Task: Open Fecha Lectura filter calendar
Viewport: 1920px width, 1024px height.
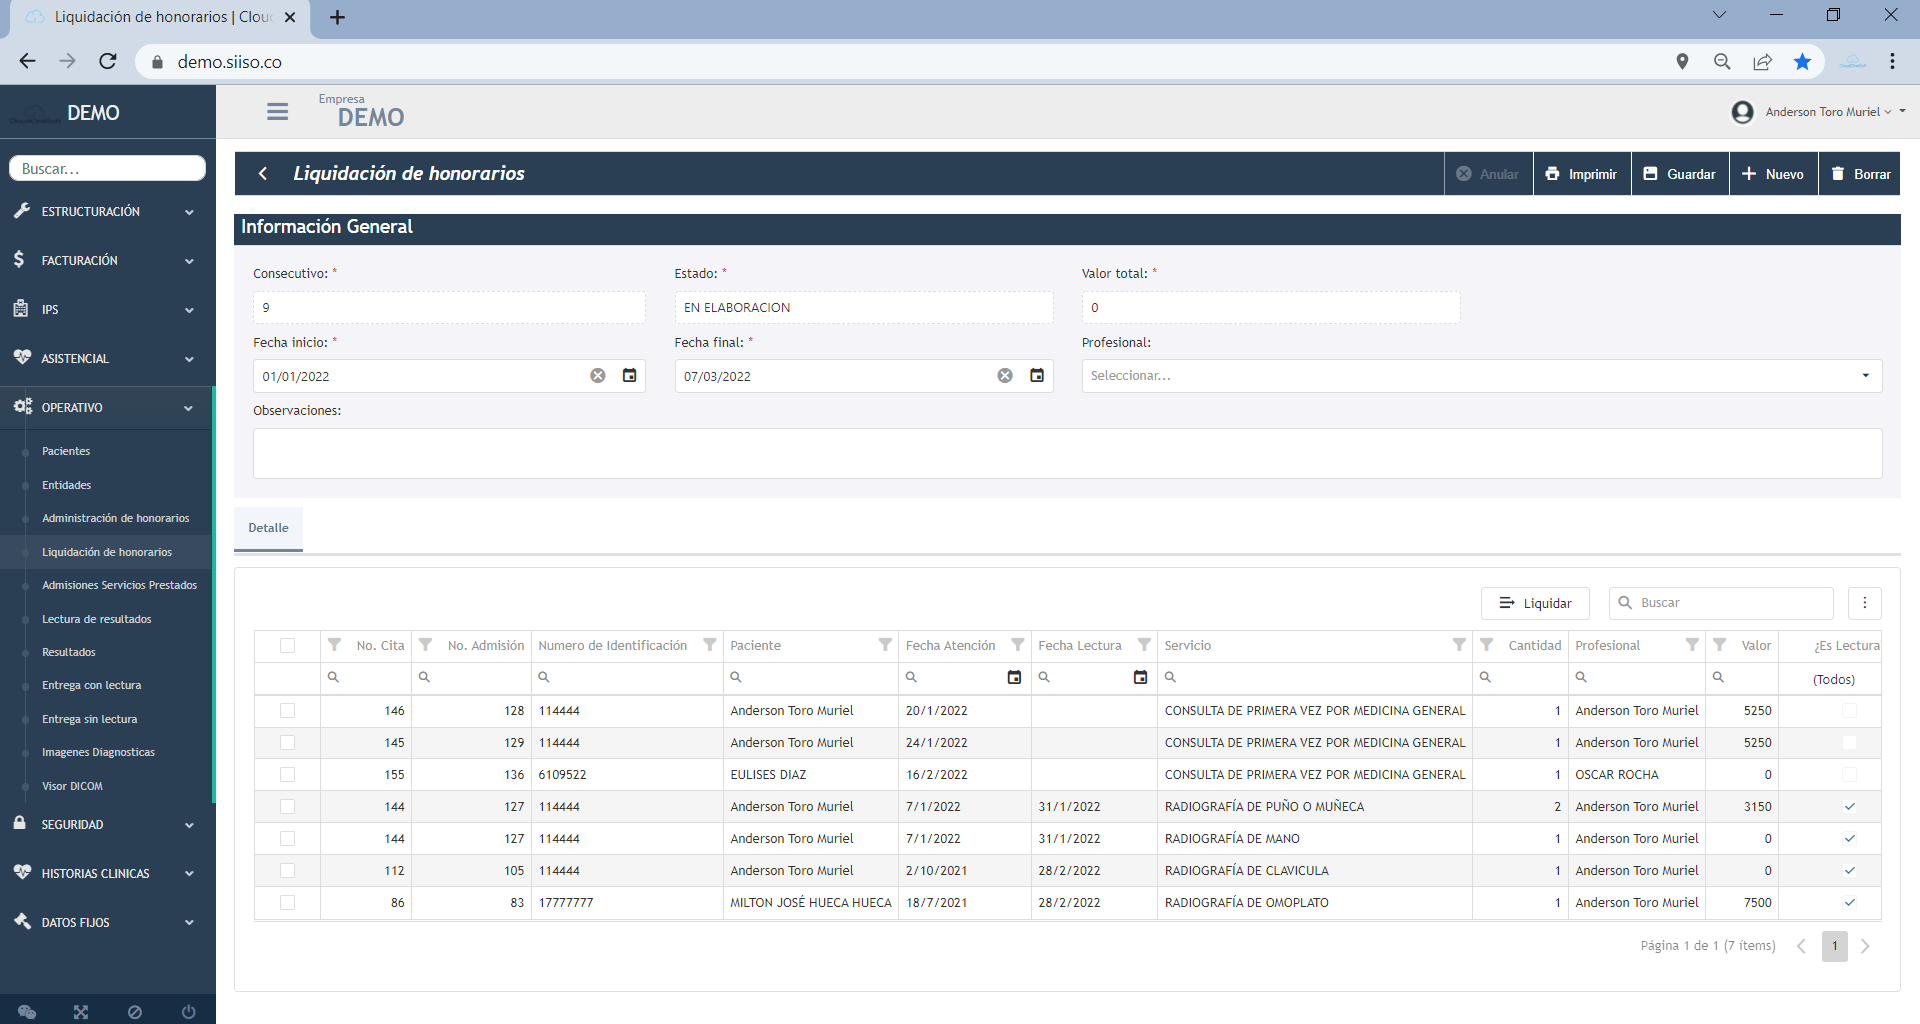Action: pos(1140,677)
